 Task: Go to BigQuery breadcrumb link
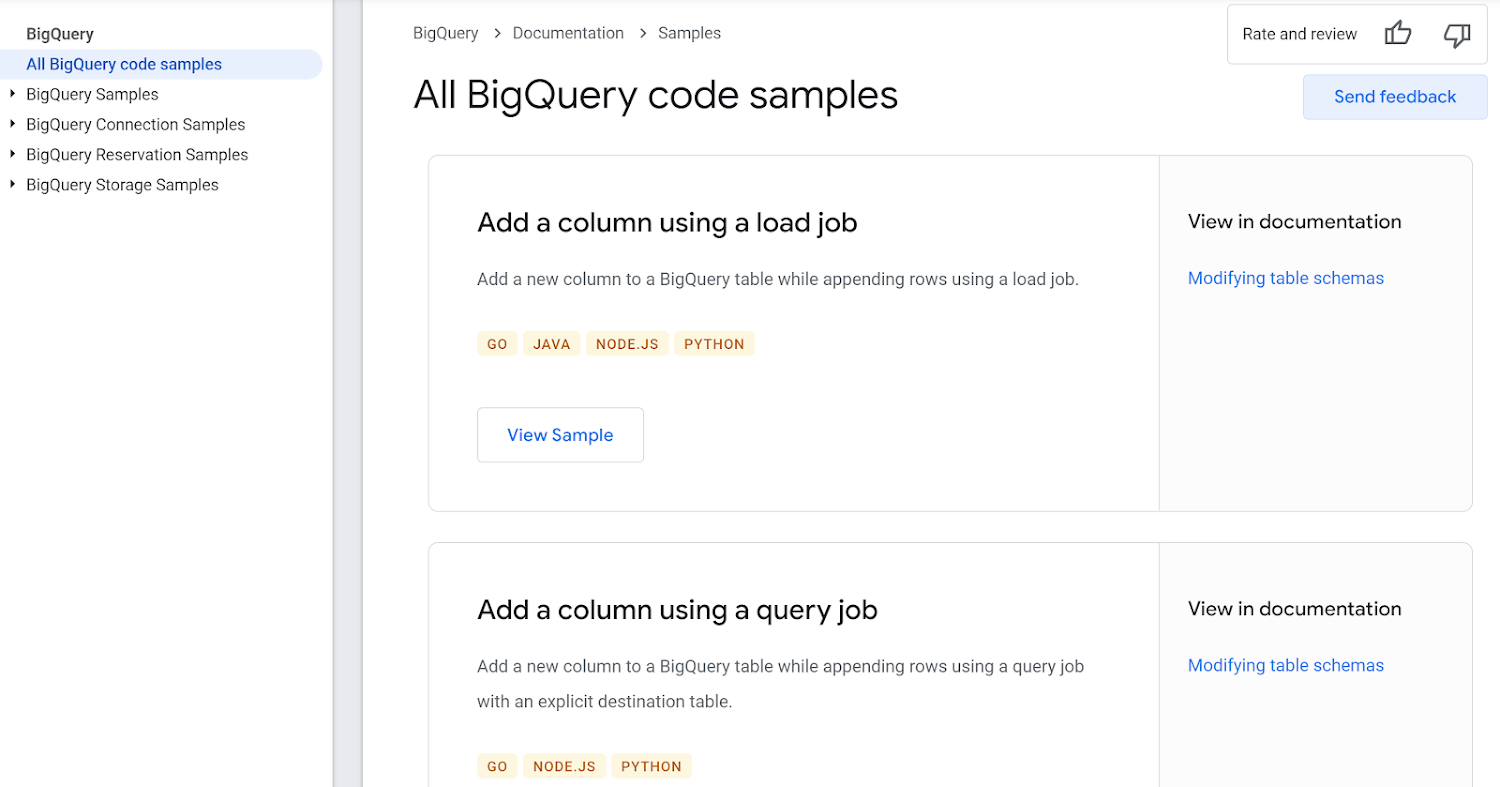tap(445, 33)
